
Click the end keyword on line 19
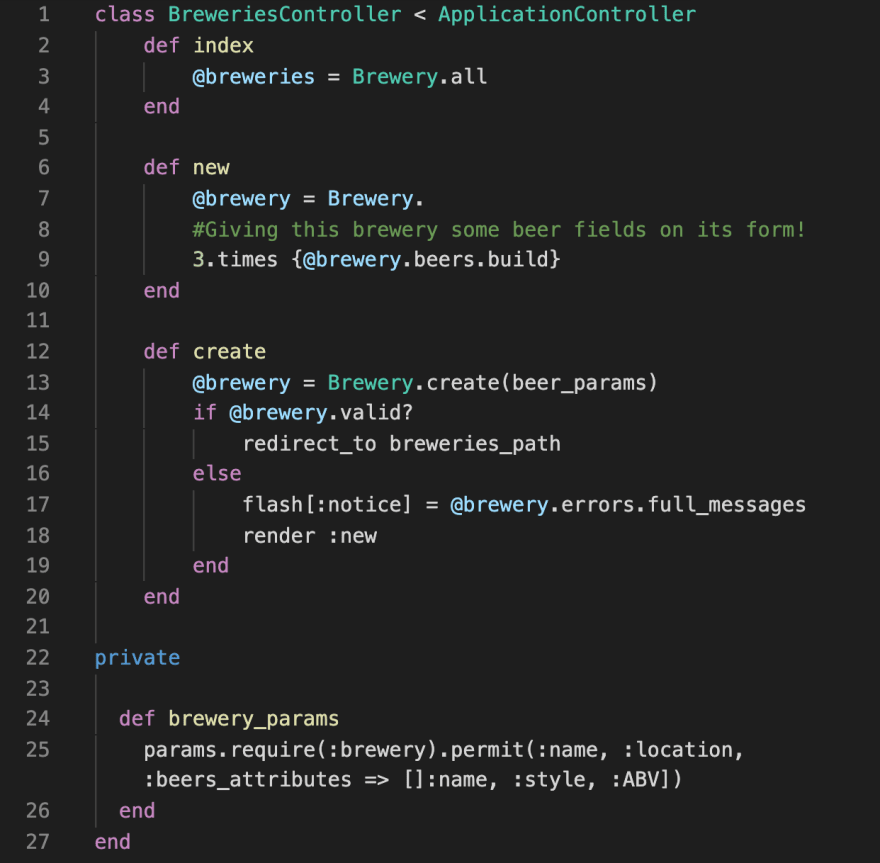[x=211, y=565]
